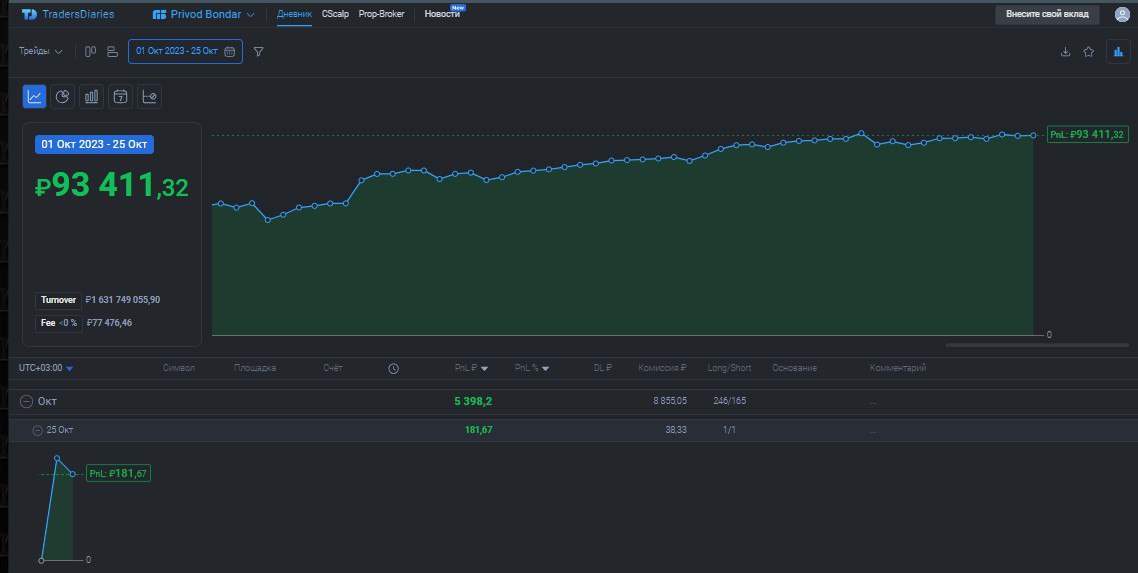Image resolution: width=1138 pixels, height=573 pixels.
Task: Open the comment ellipsis in 25 Окт row
Action: coord(873,431)
